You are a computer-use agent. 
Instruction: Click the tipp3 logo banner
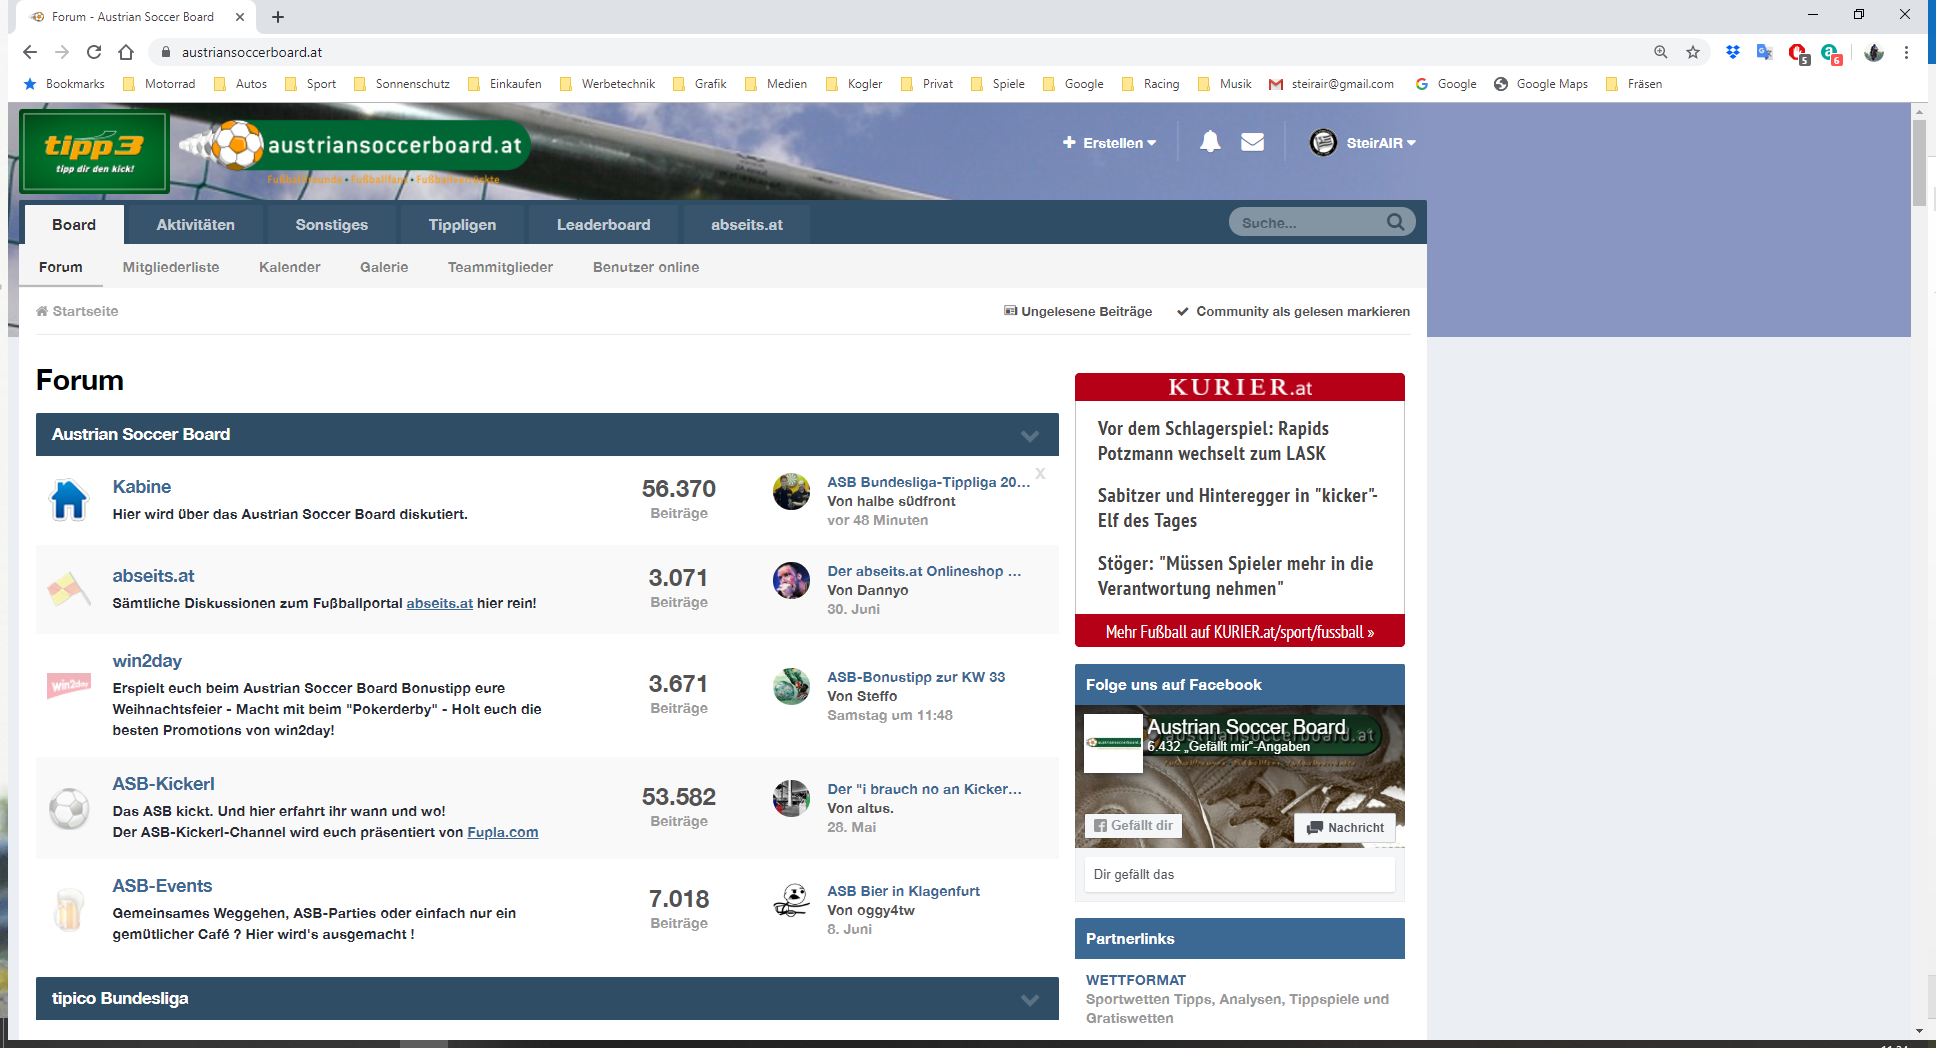pyautogui.click(x=94, y=151)
